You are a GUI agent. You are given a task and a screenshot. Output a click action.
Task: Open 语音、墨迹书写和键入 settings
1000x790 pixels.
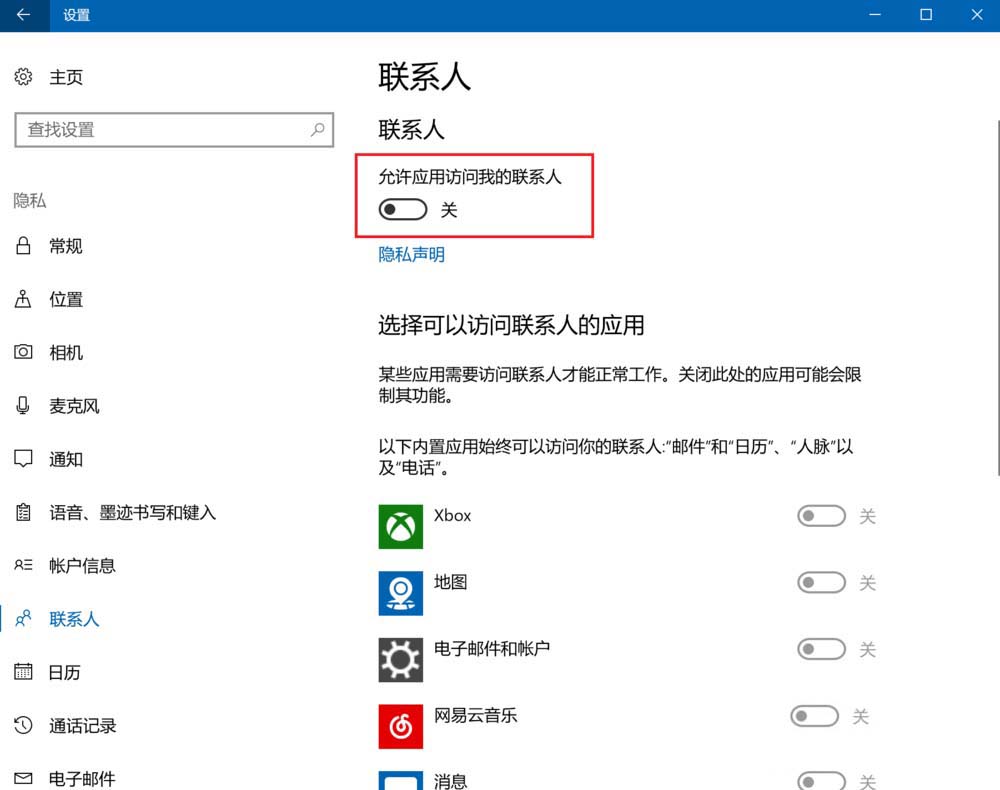[132, 513]
